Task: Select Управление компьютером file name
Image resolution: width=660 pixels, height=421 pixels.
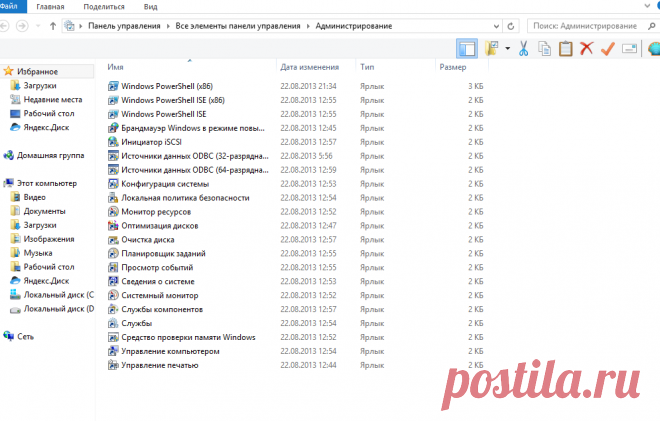Action: point(170,351)
